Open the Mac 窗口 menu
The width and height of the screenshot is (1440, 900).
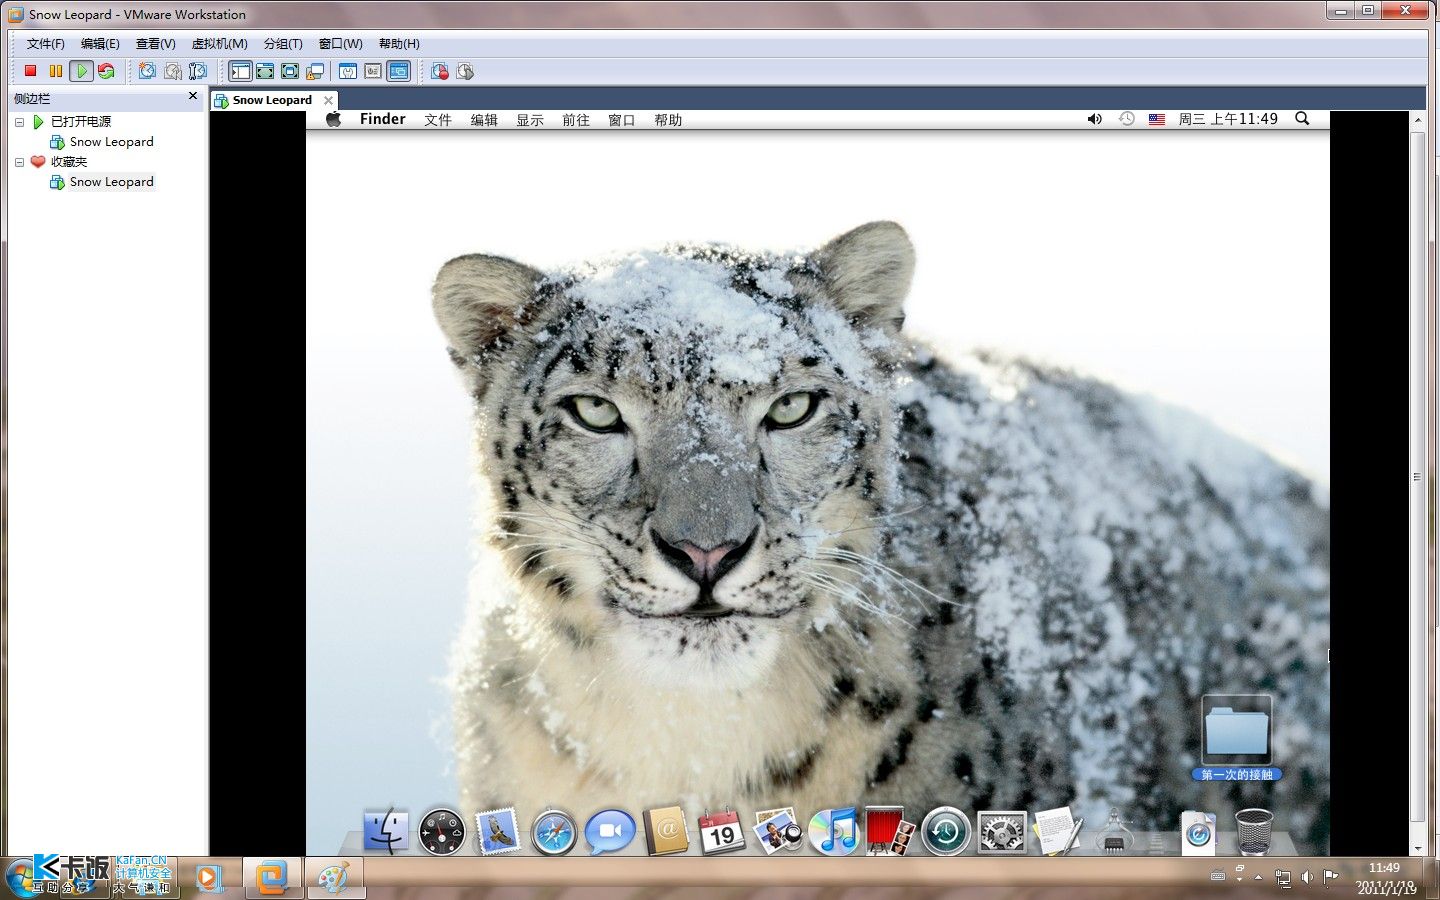pyautogui.click(x=622, y=120)
